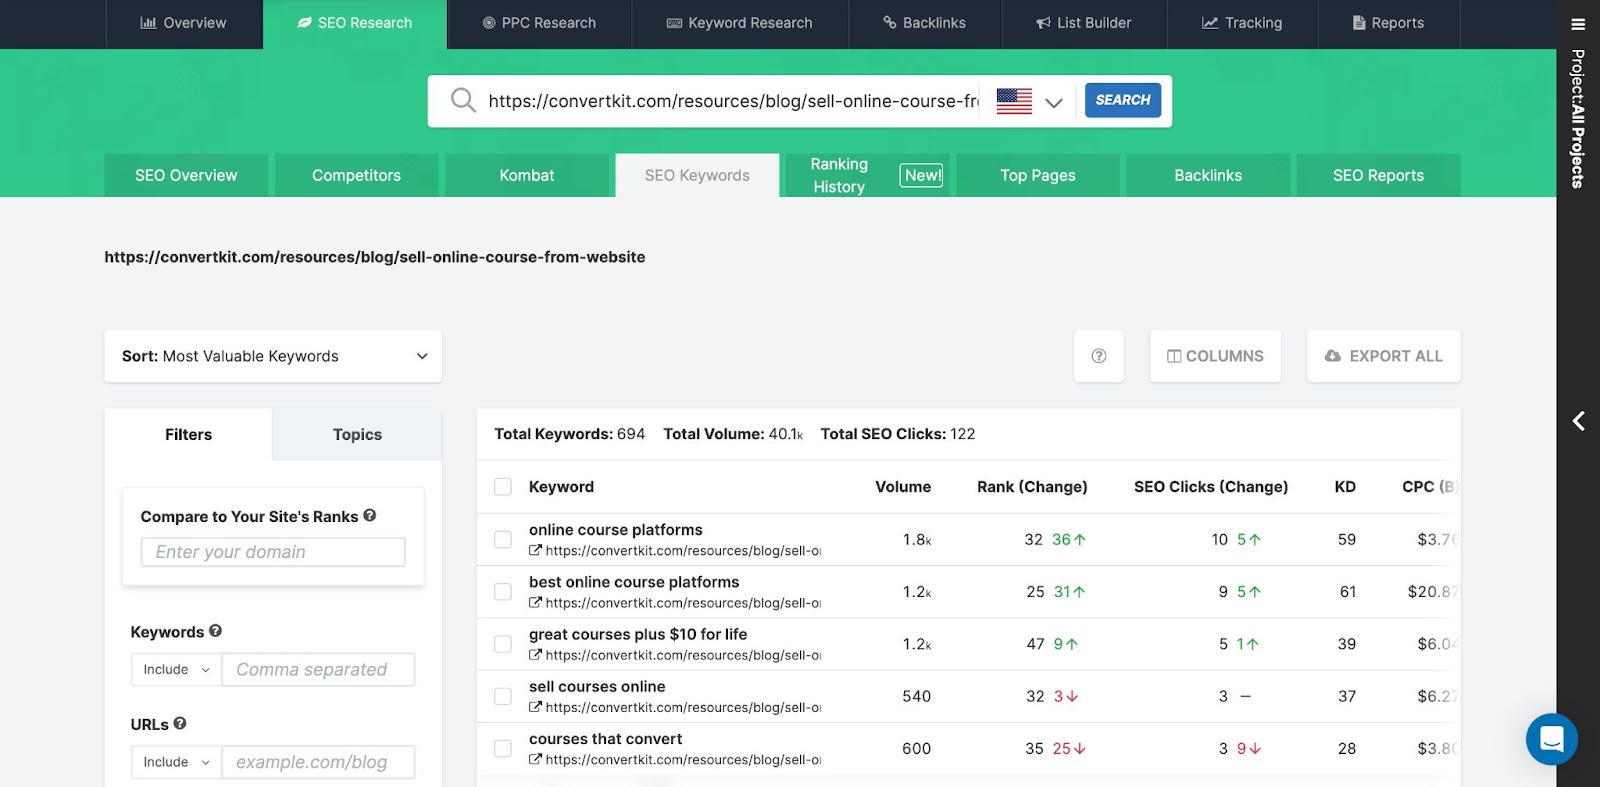Click the Keywords filter help icon
This screenshot has height=787, width=1600.
[x=215, y=631]
